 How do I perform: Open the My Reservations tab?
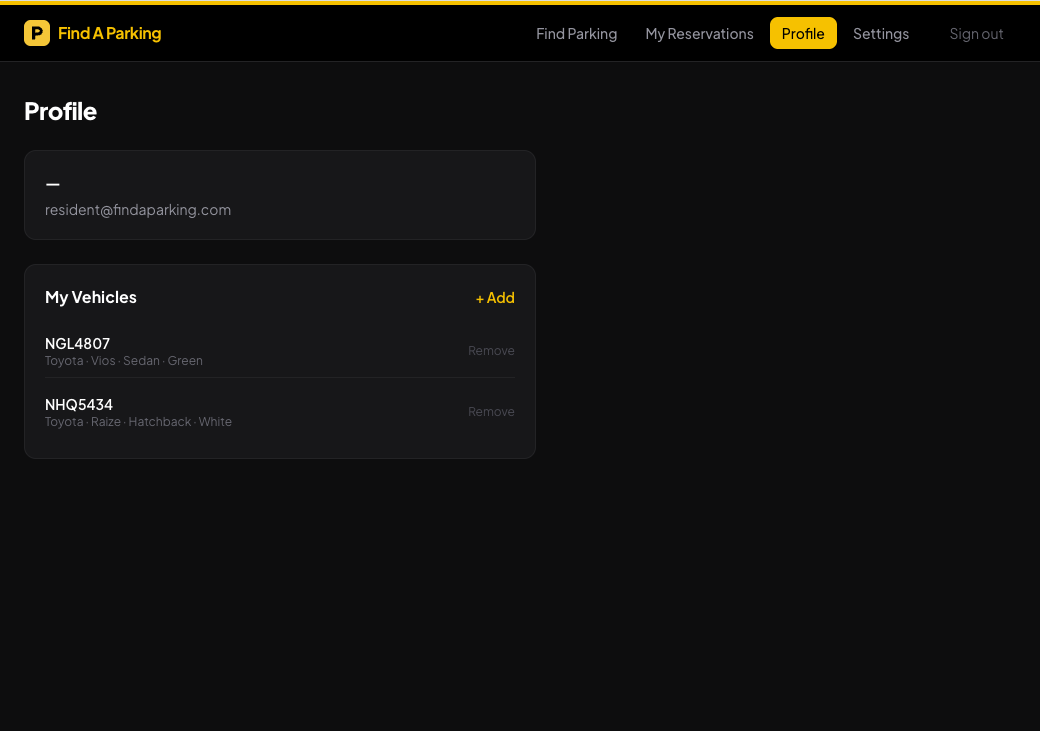[x=699, y=34]
